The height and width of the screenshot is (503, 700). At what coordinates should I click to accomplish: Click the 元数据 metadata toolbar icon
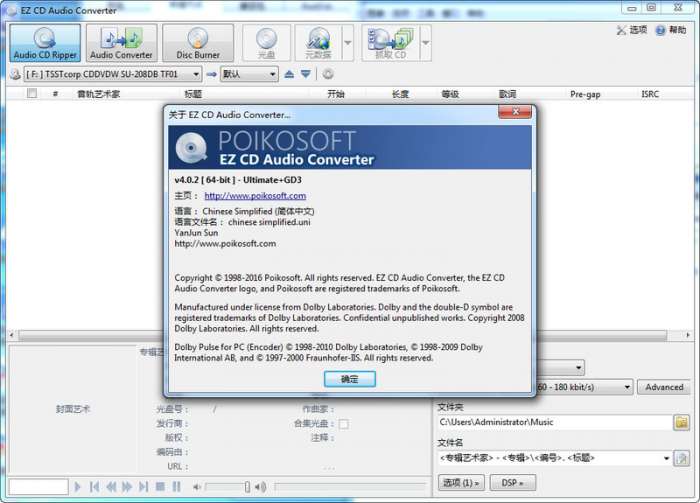318,43
